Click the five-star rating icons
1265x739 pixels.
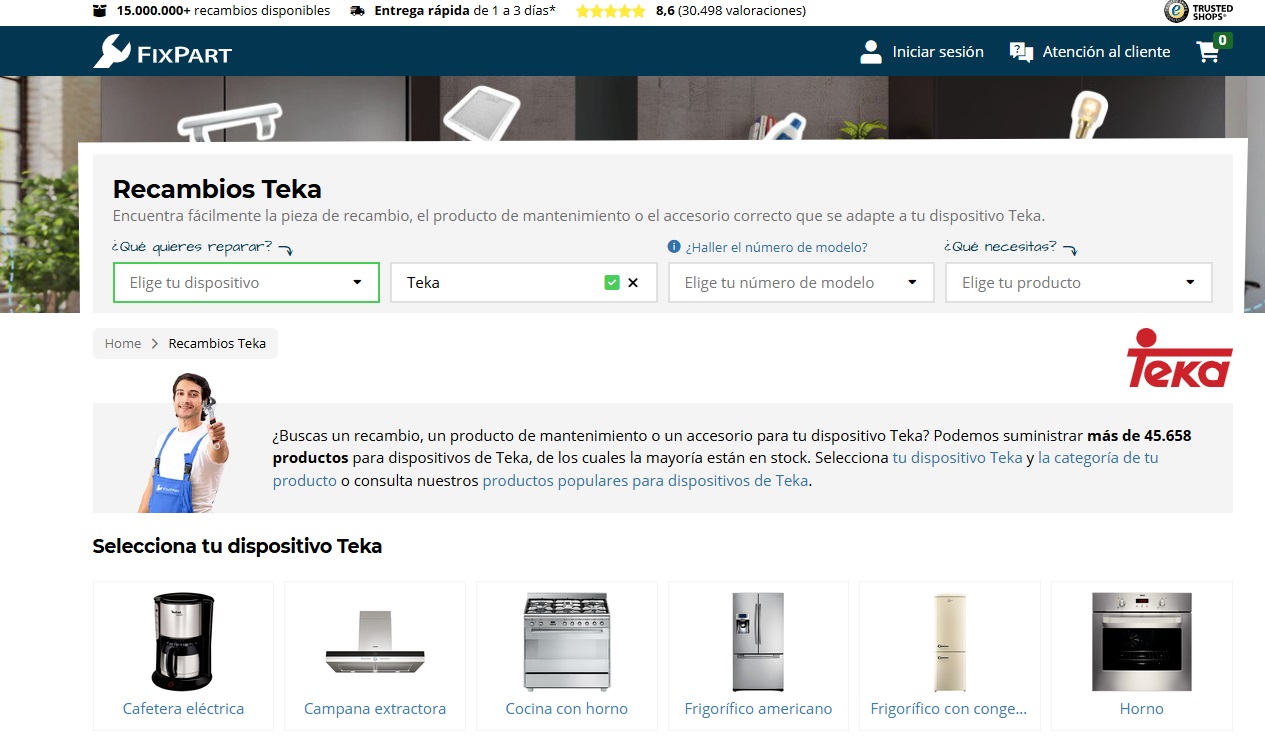pos(610,11)
